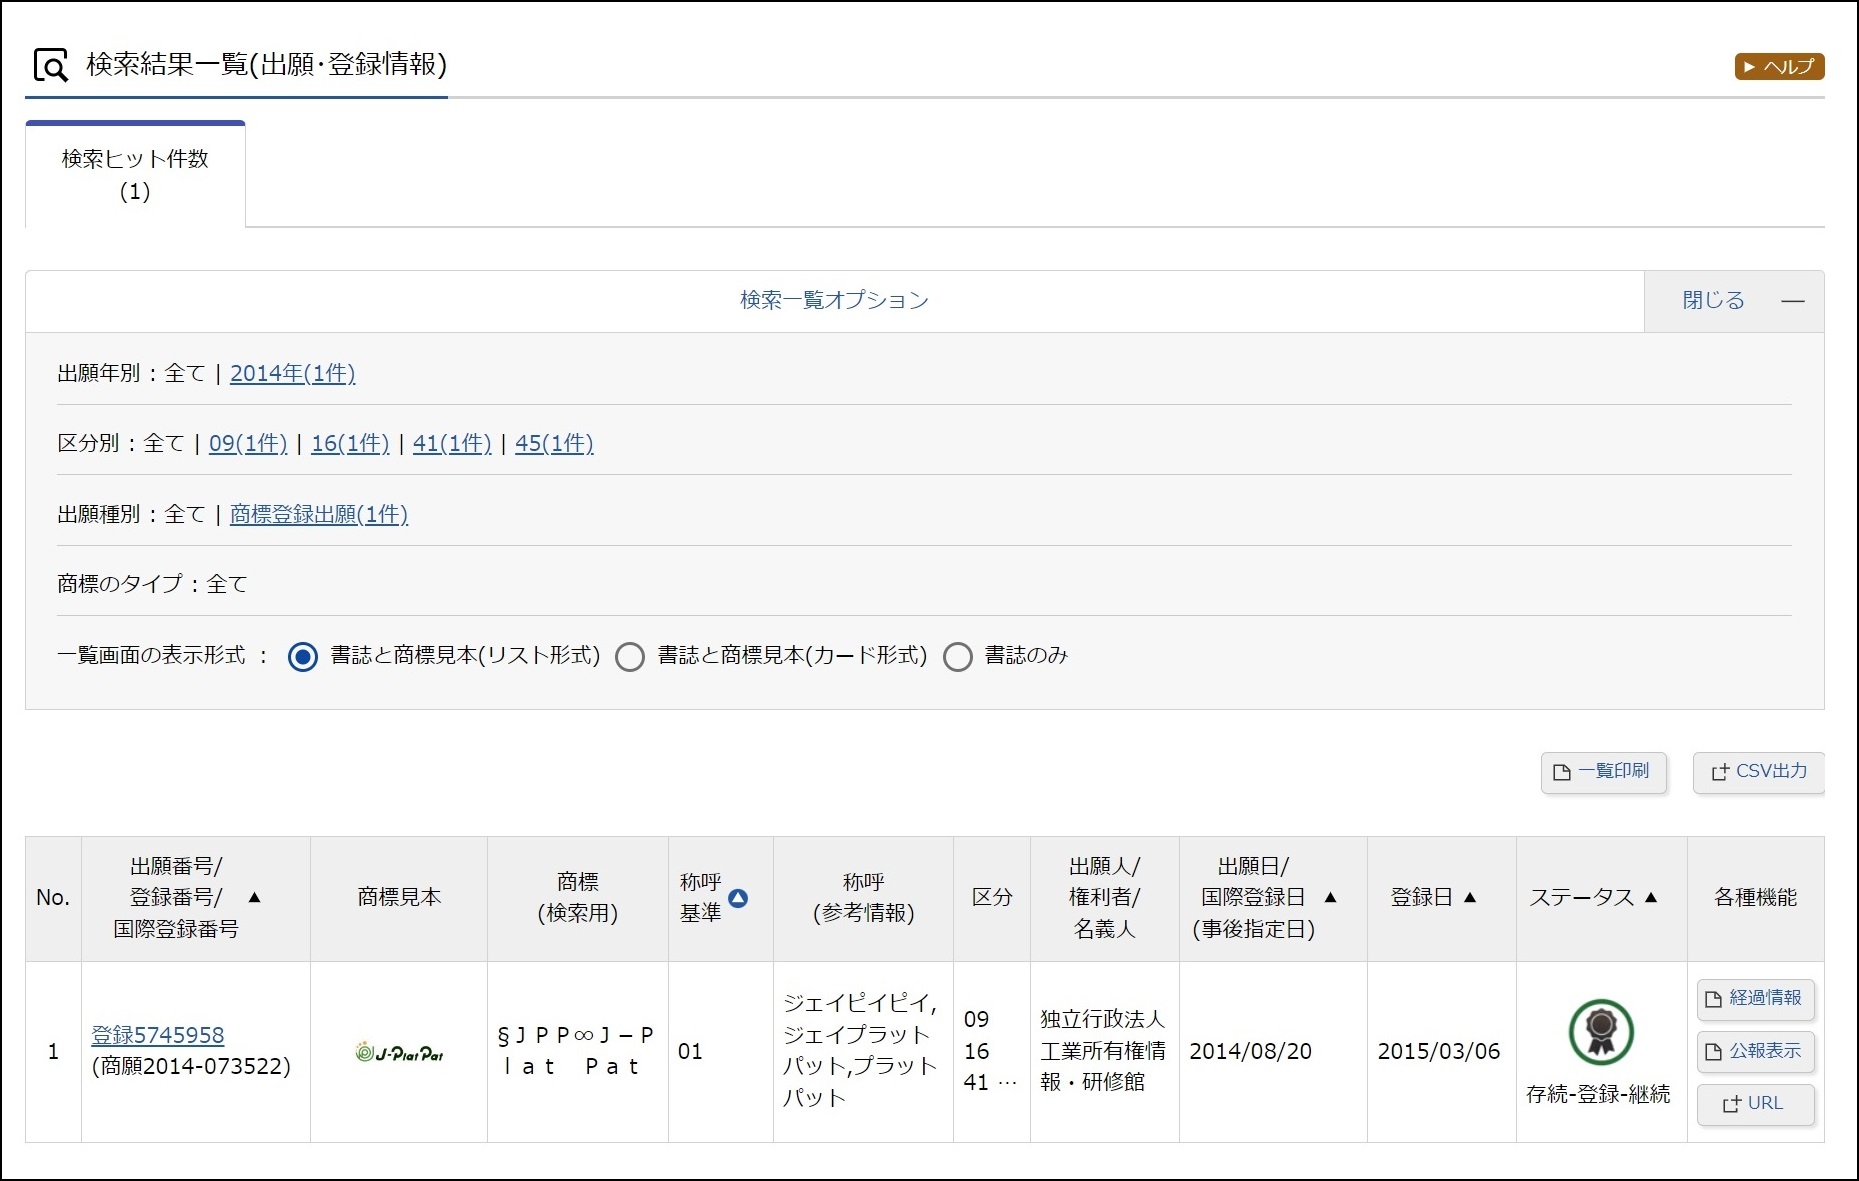1859x1181 pixels.
Task: Click the green registration status badge
Action: (1600, 1031)
